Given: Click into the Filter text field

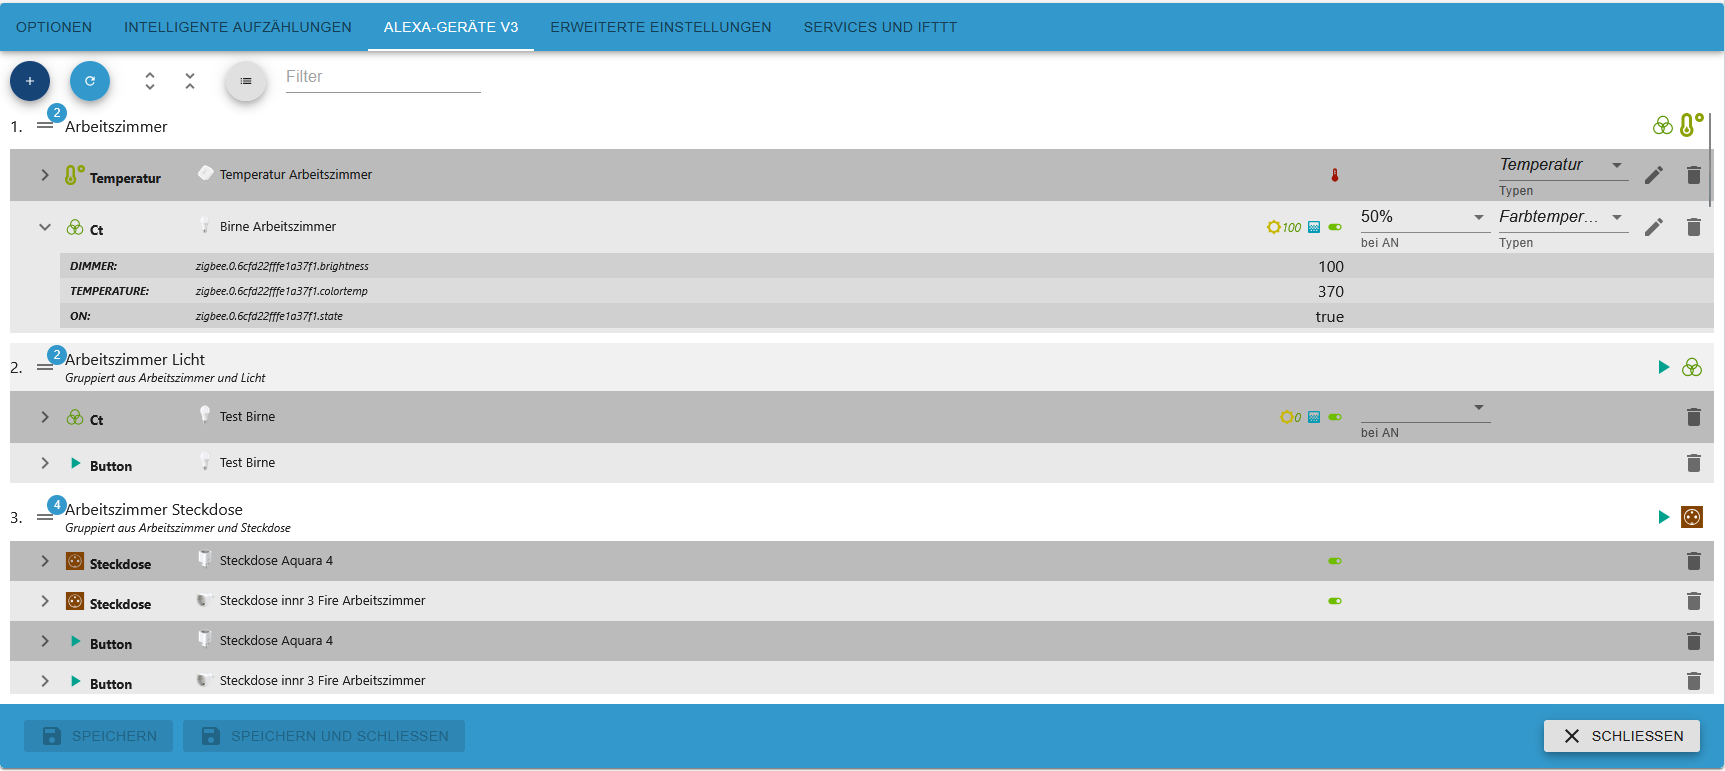Looking at the screenshot, I should 383,77.
